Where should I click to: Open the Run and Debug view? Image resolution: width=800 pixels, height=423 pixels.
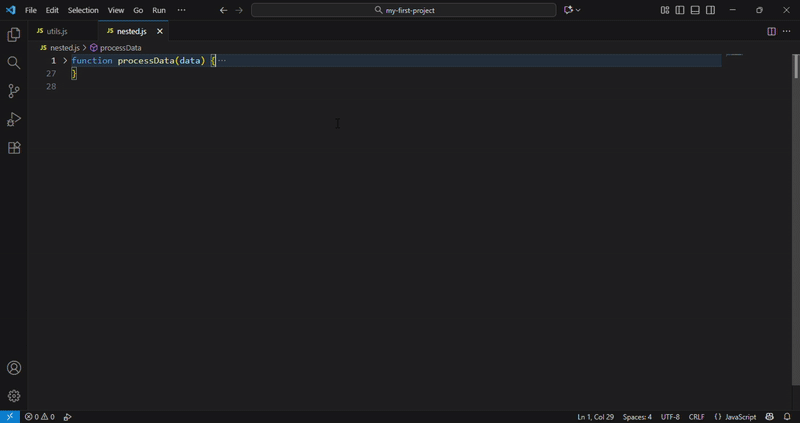point(14,119)
